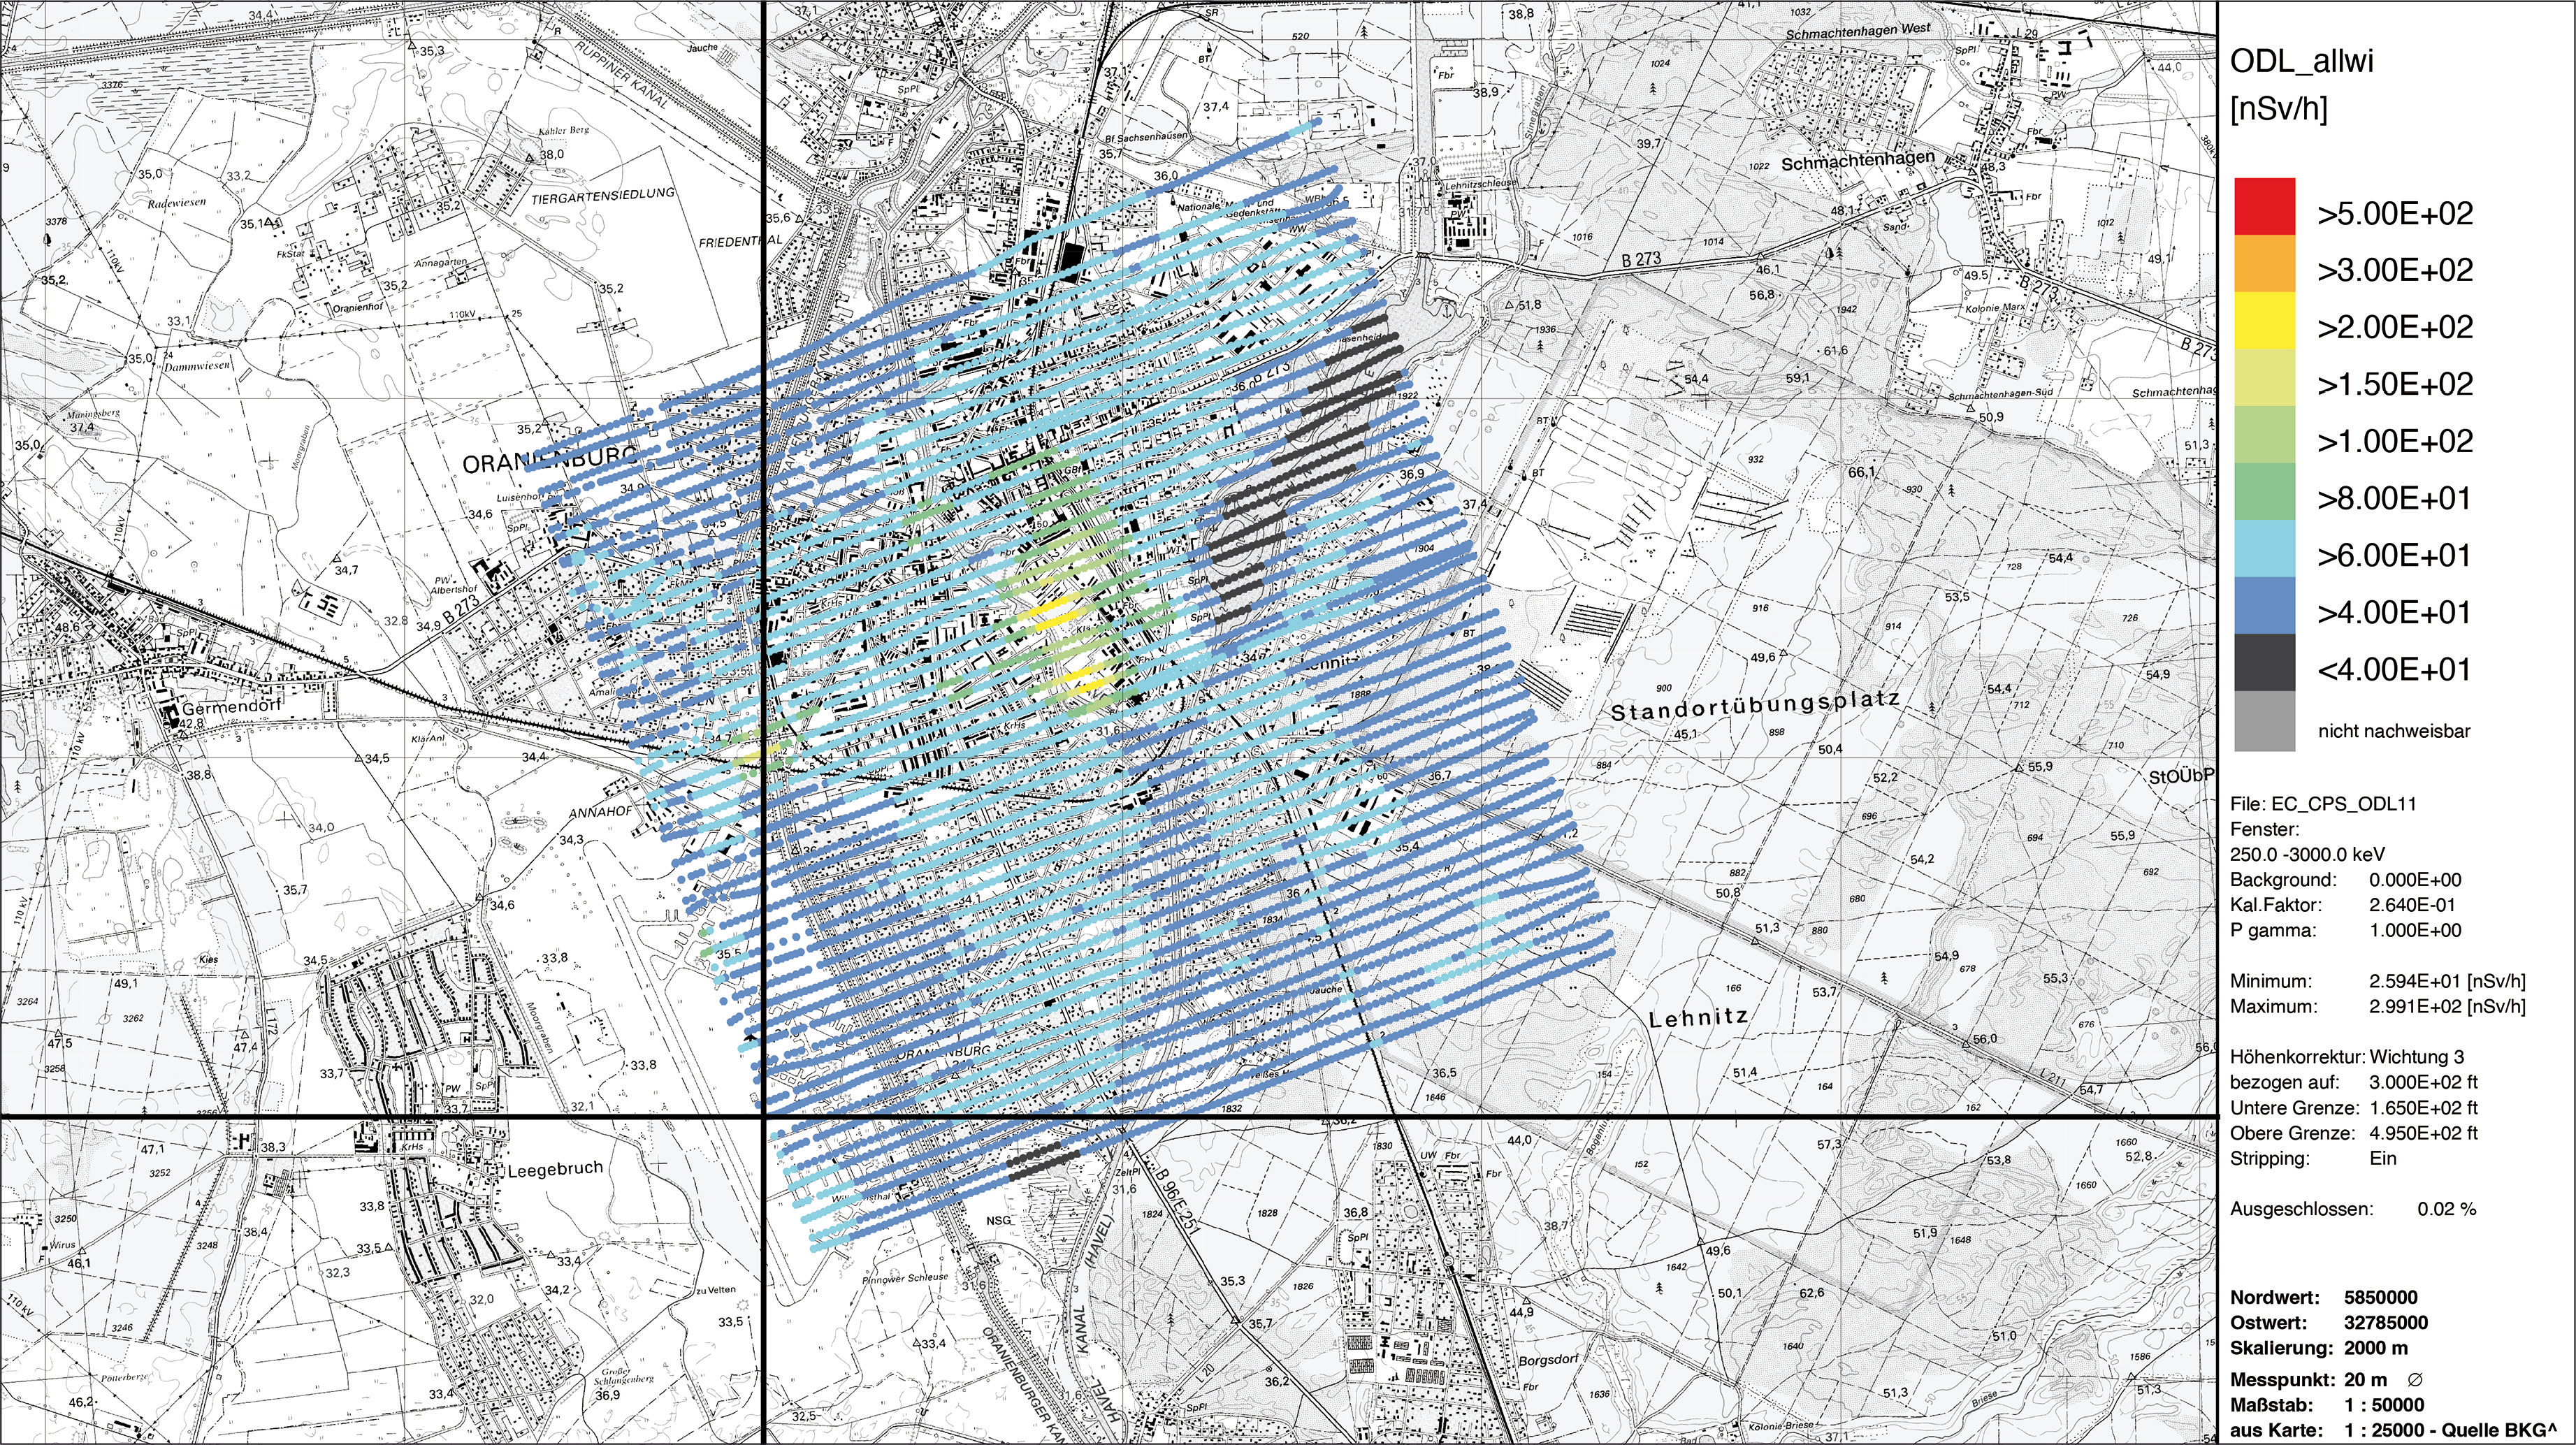Click the light blue >6.00E+01 swatch
Screen dimensions: 2576x1445
pyautogui.click(x=2265, y=548)
